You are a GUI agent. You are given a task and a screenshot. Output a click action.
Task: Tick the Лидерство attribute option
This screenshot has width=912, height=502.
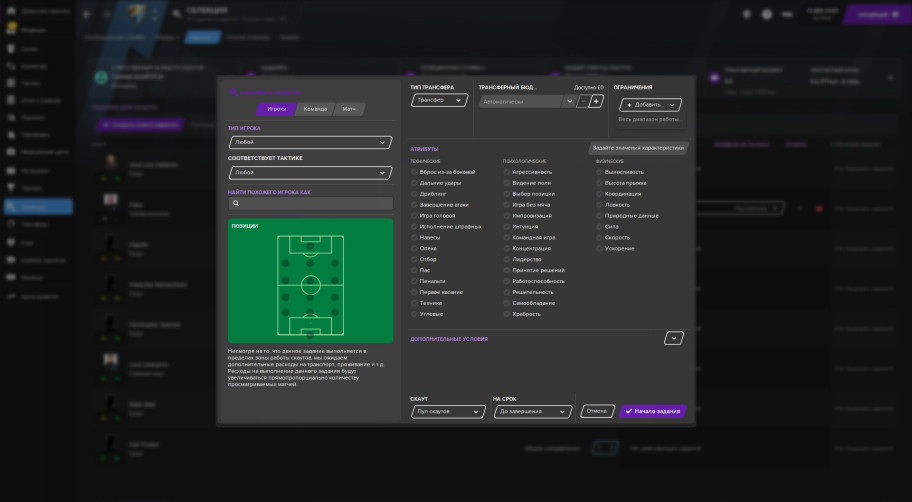point(508,259)
